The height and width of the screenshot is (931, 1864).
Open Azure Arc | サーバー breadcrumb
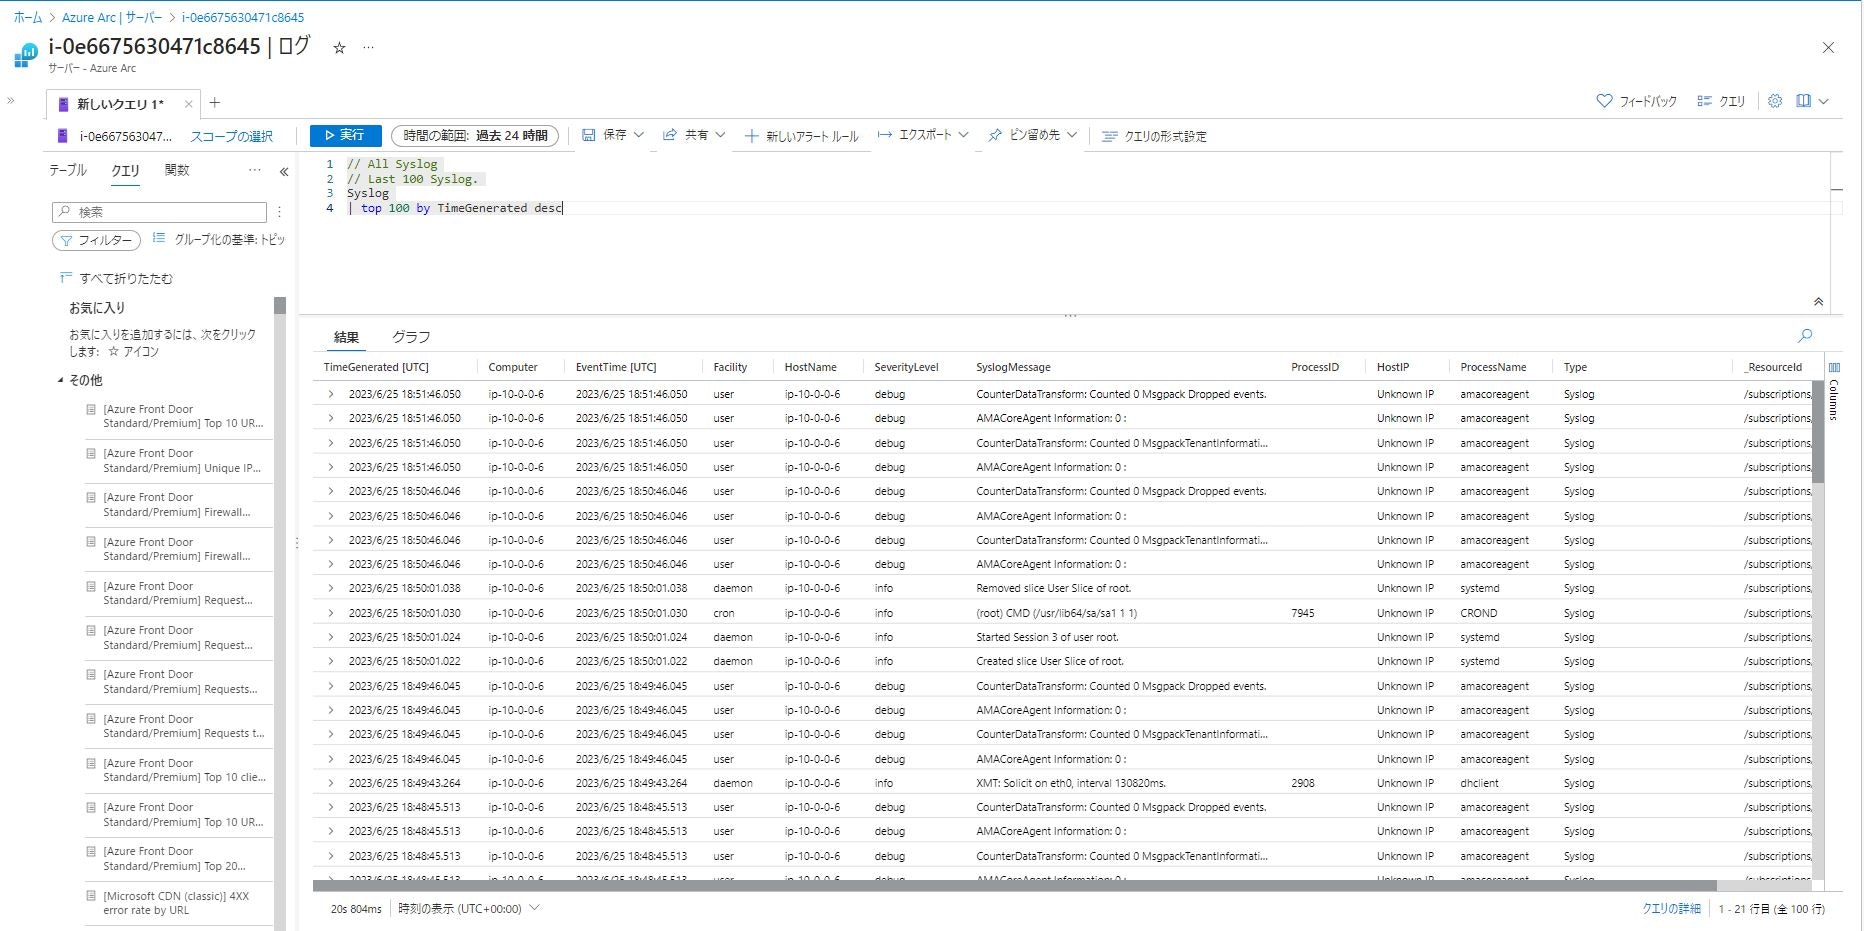tap(112, 17)
